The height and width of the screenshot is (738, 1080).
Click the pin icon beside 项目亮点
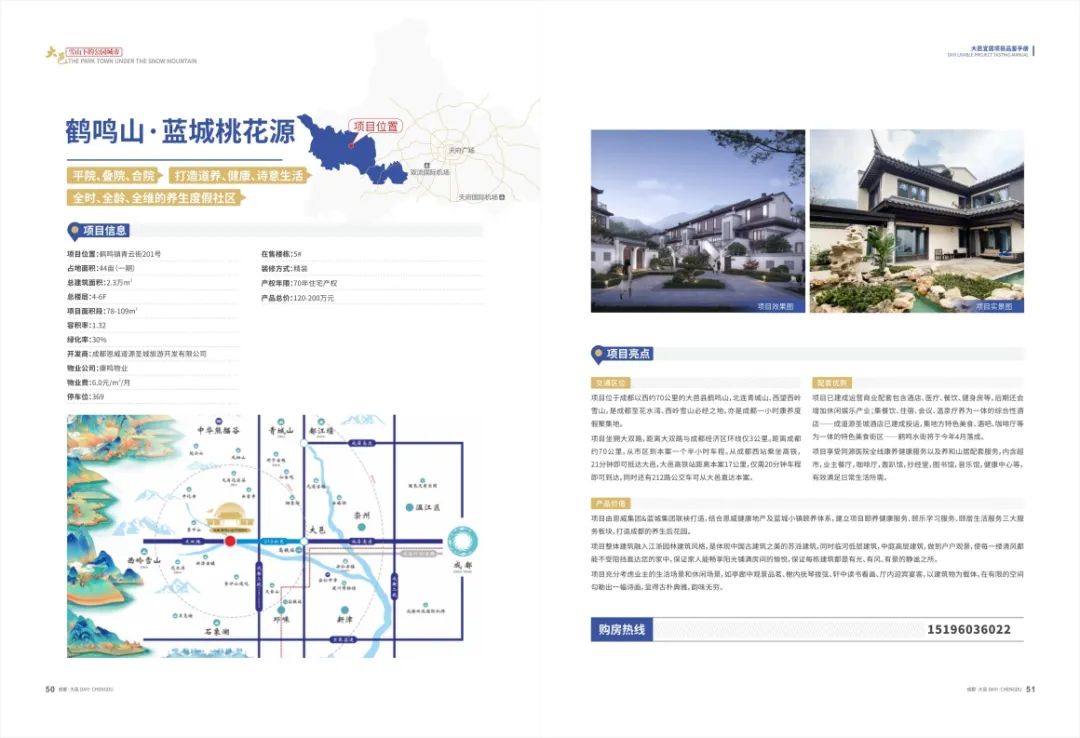coord(597,354)
